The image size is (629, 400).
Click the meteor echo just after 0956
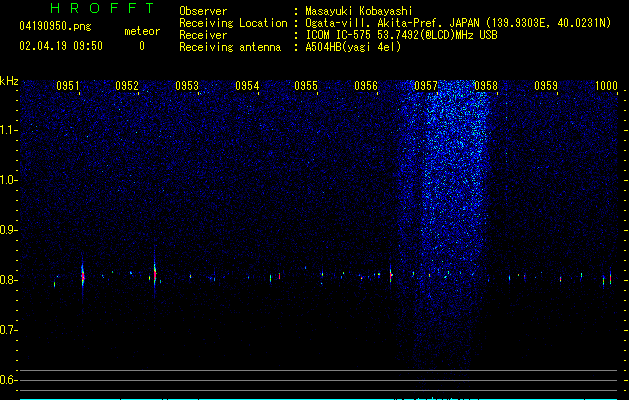tap(390, 274)
